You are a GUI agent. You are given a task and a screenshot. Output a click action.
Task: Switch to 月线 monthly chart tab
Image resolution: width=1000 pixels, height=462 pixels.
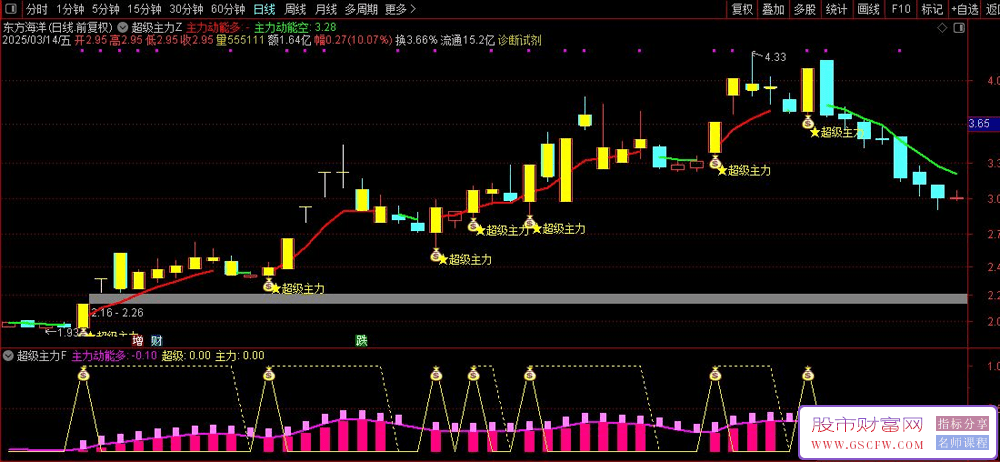tap(326, 9)
